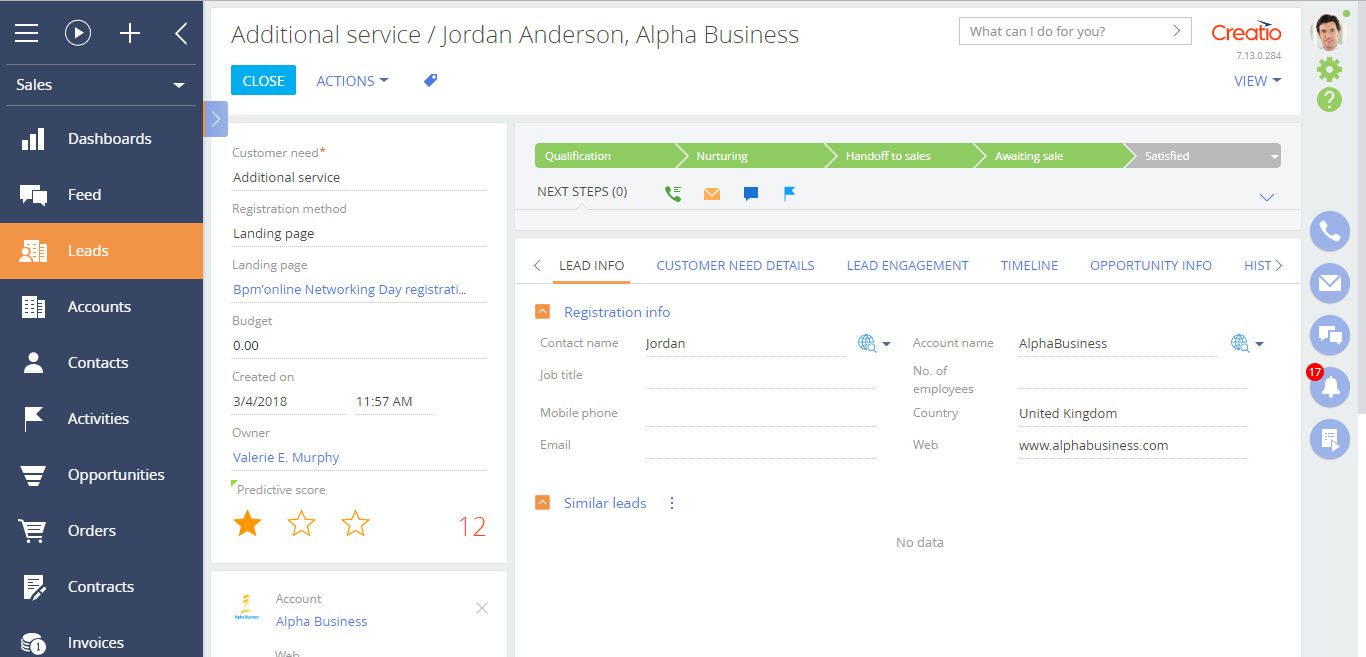Viewport: 1366px width, 657px height.
Task: Open Opportunities in the sidebar
Action: pos(101,475)
